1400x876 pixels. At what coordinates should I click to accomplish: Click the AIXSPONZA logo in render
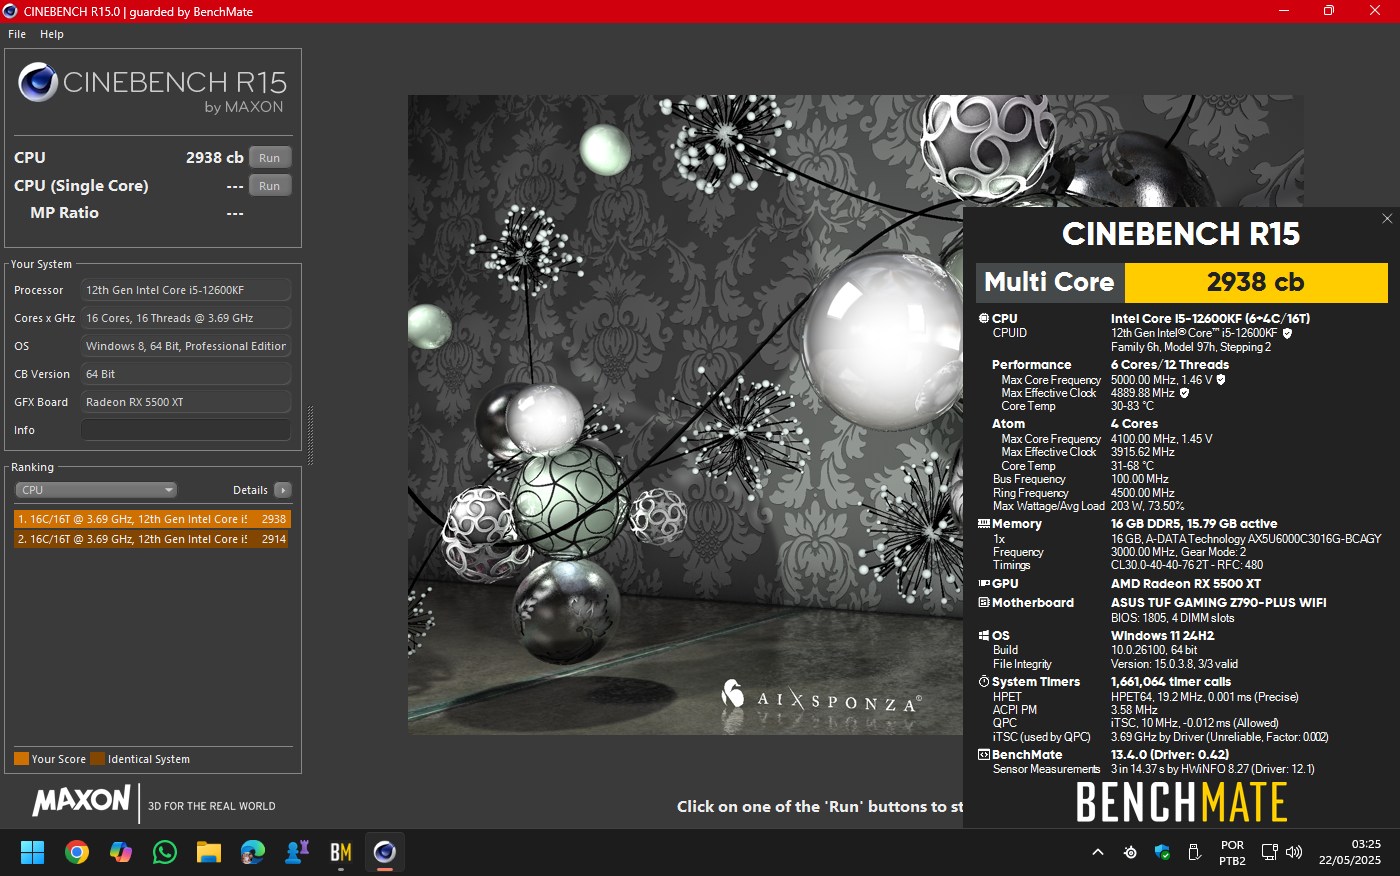click(821, 697)
